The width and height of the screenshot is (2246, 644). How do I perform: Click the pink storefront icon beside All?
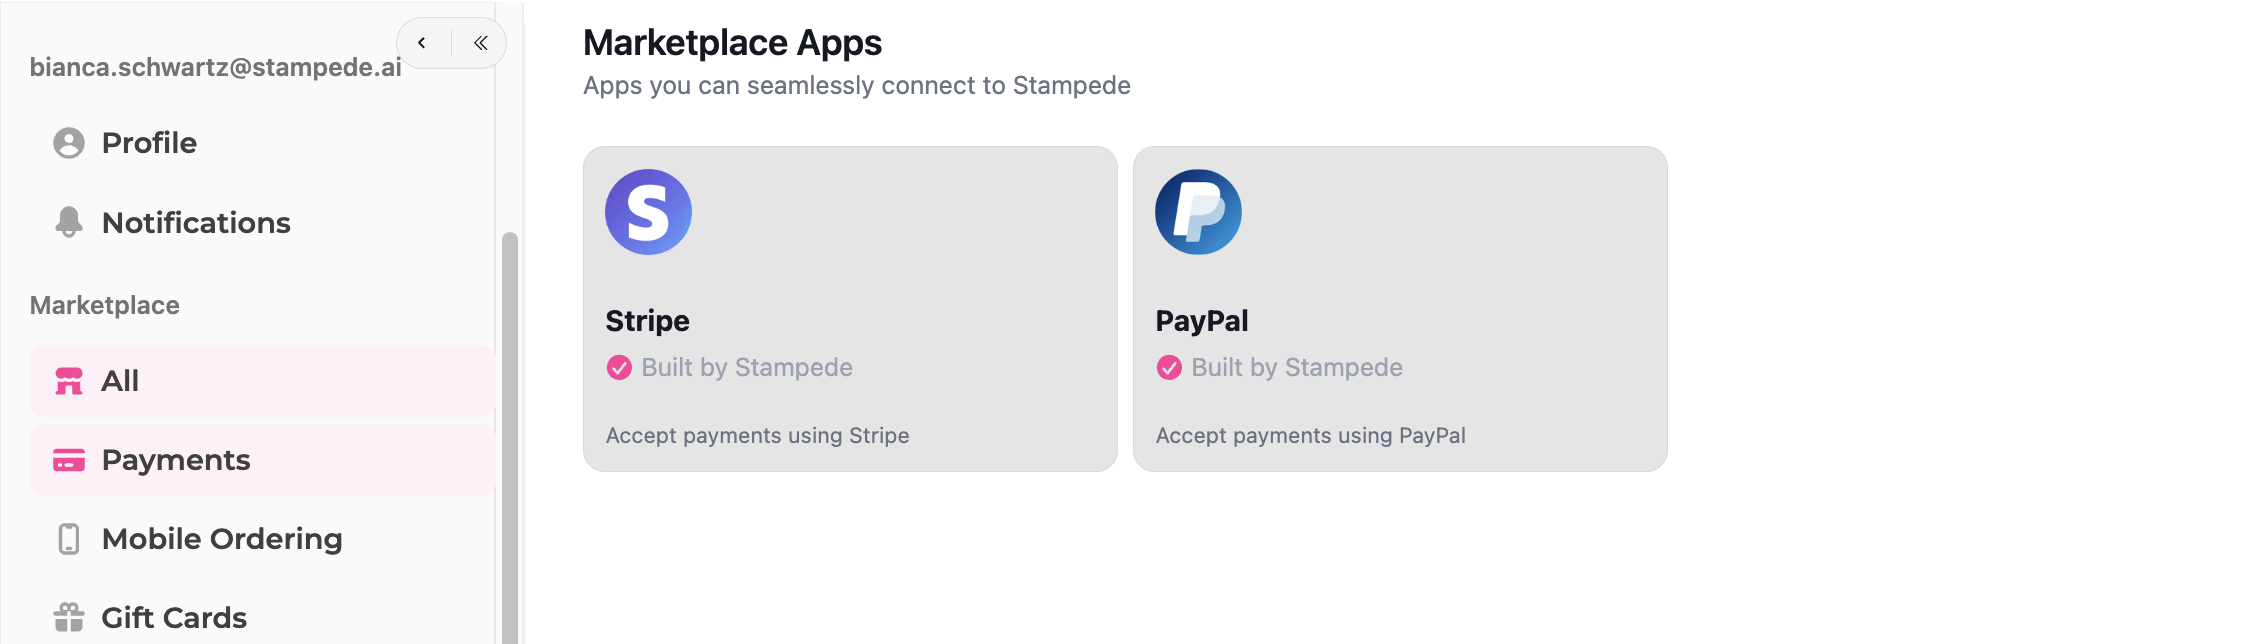[69, 381]
